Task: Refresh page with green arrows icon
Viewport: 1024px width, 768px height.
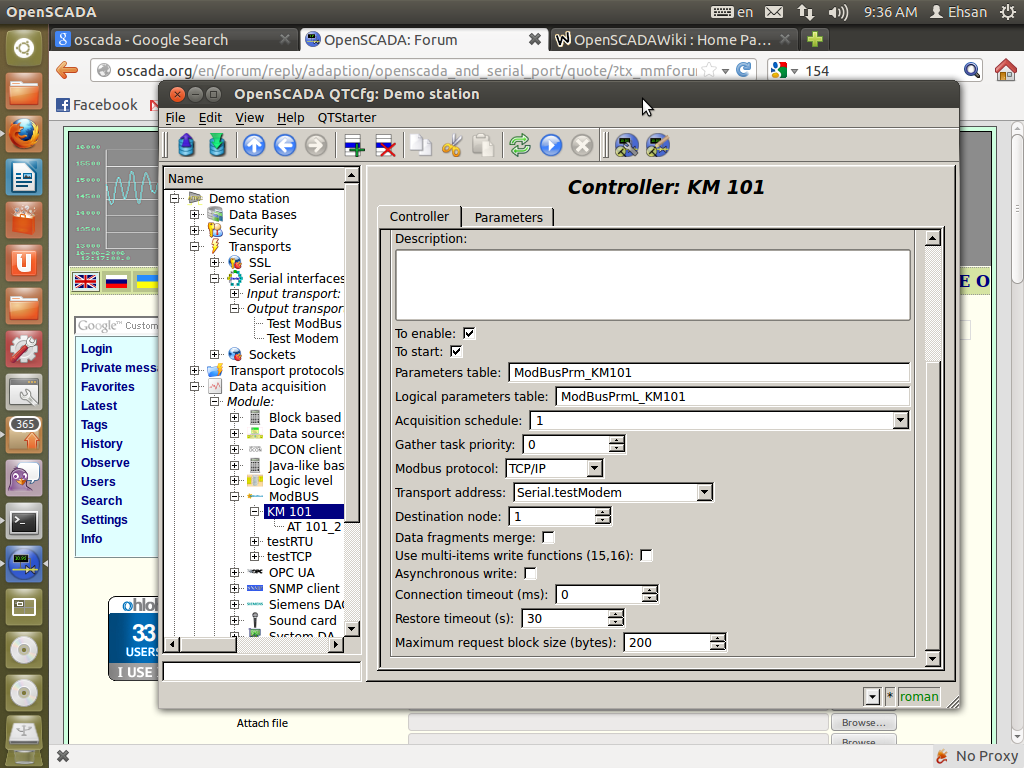Action: 519,146
